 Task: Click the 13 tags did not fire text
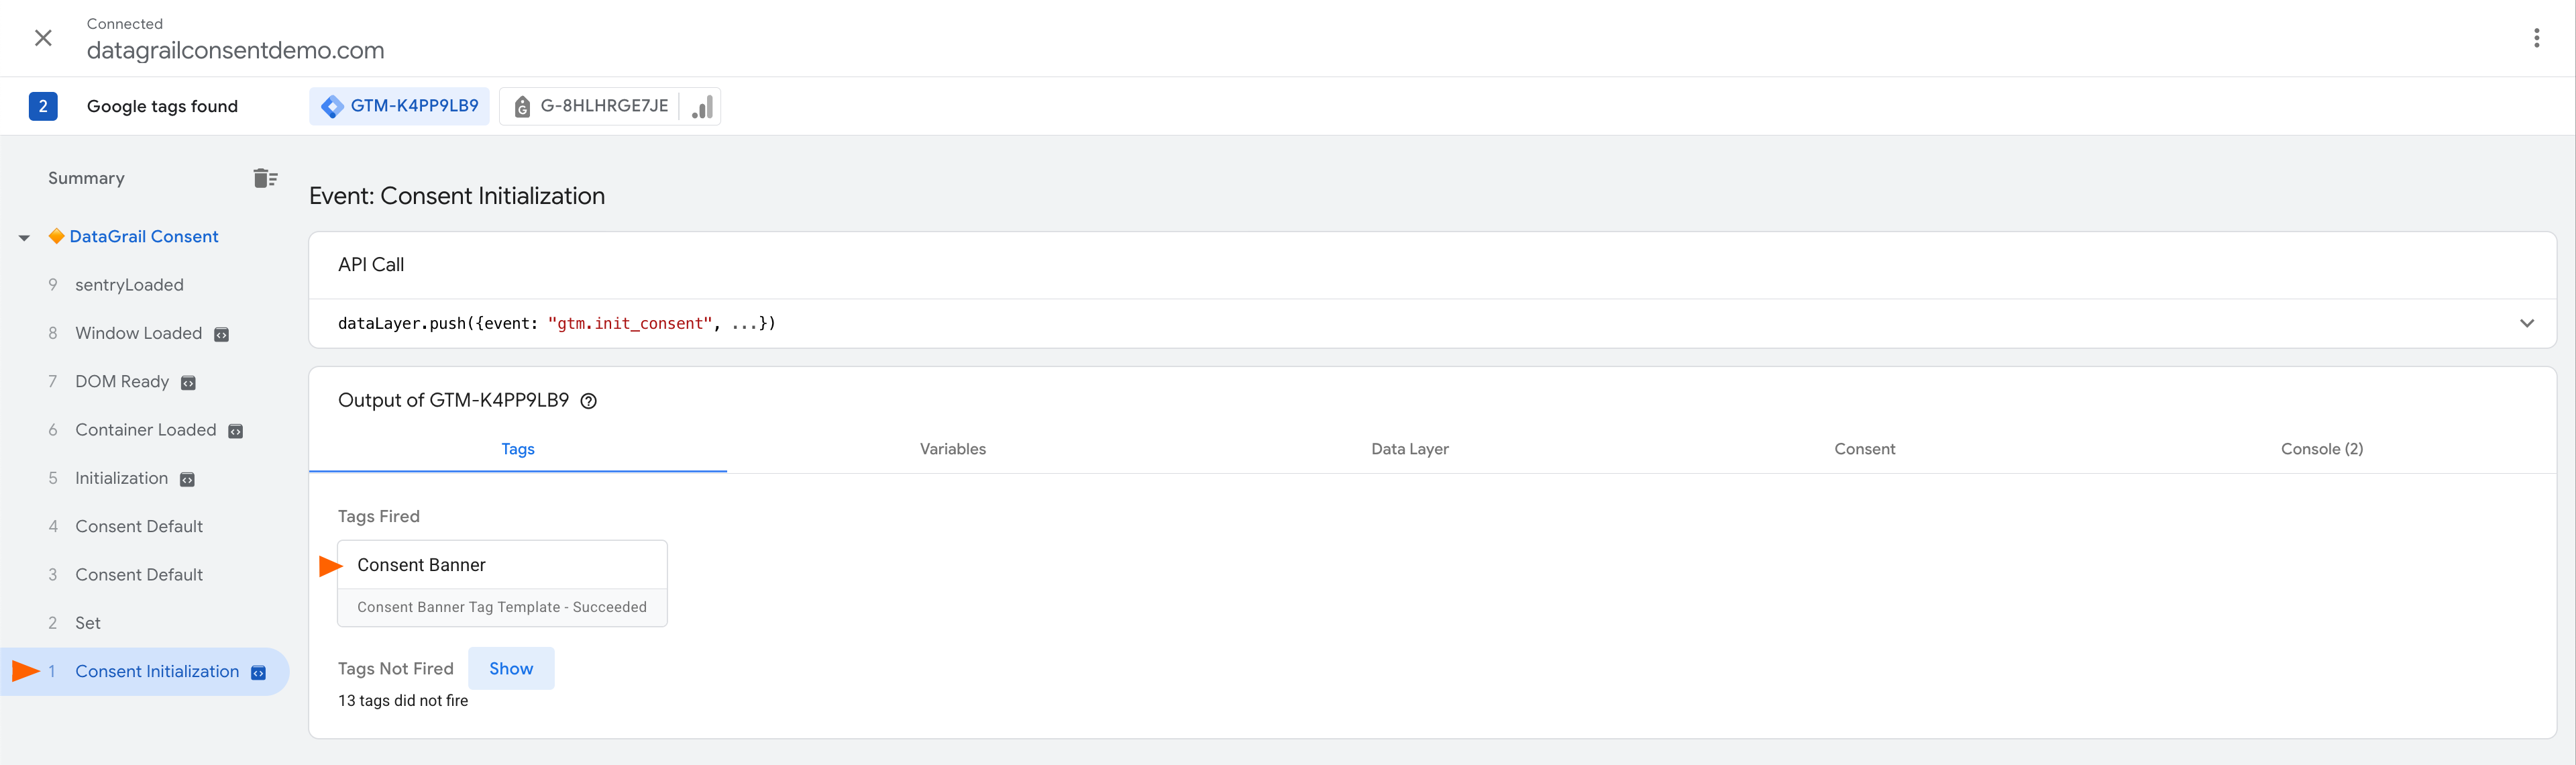click(x=403, y=701)
